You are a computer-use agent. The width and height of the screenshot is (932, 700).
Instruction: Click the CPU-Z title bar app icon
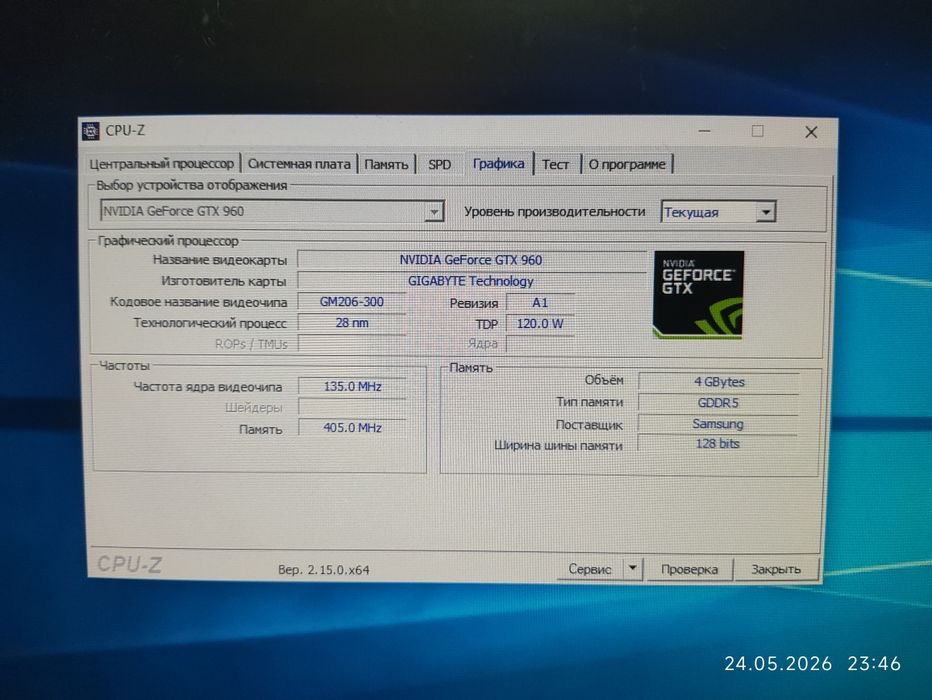[90, 131]
